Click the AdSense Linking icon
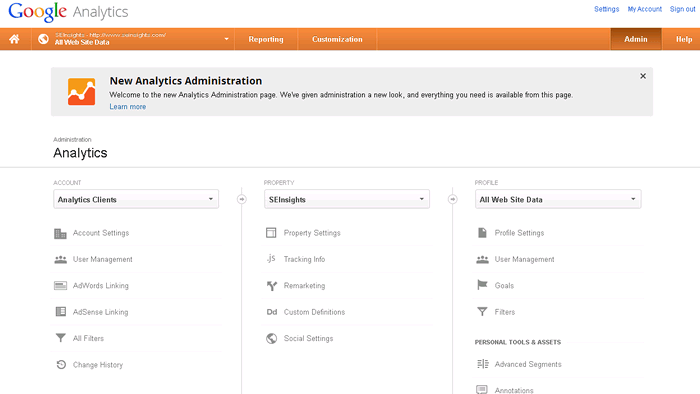Screen dimensions: 700x394 pos(60,311)
